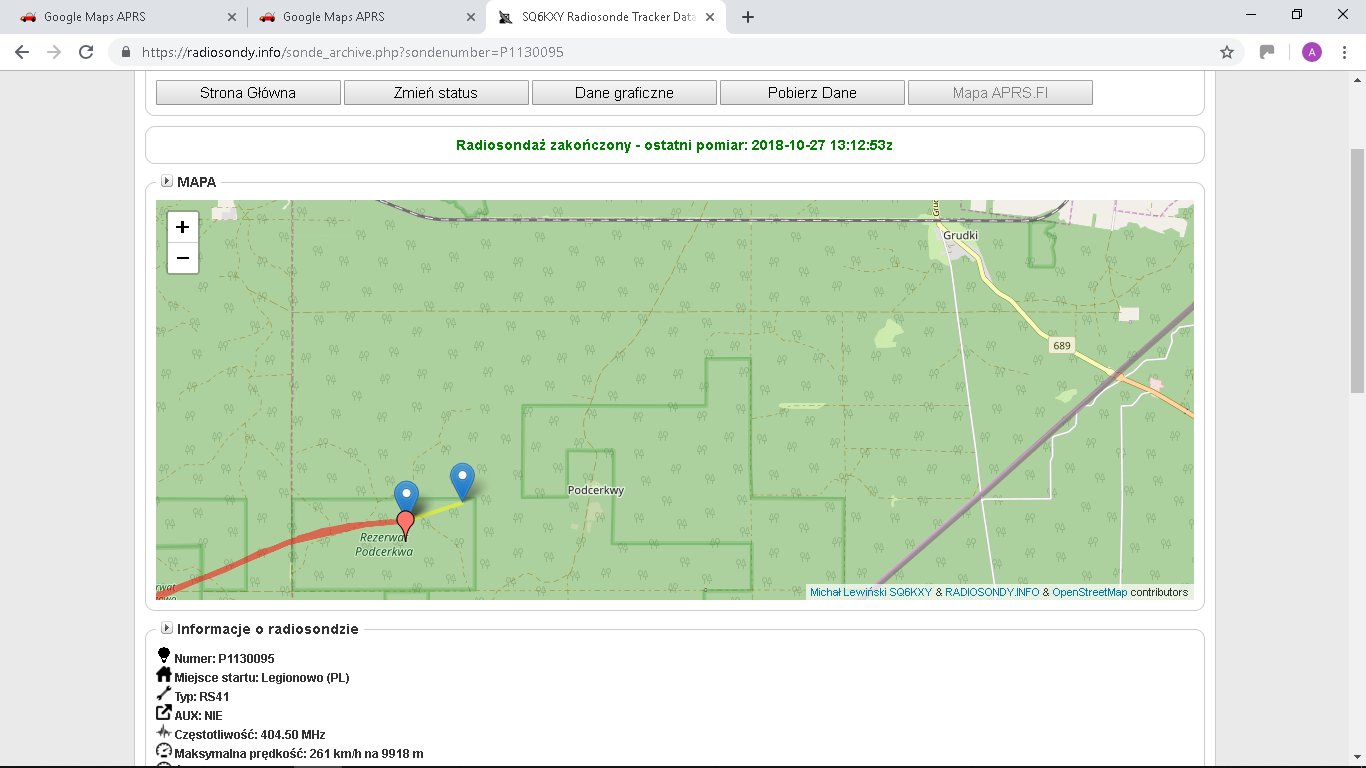Close the first Google Maps APRS tab

click(231, 17)
